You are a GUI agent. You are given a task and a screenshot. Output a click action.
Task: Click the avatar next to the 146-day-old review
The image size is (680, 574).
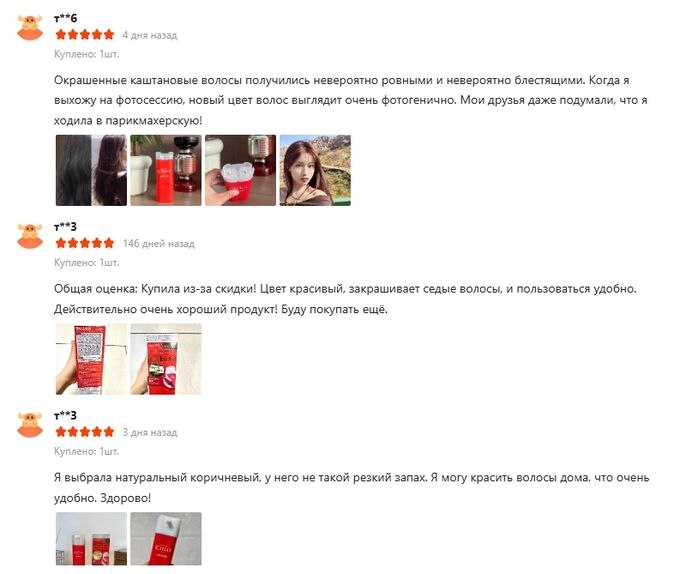30,236
